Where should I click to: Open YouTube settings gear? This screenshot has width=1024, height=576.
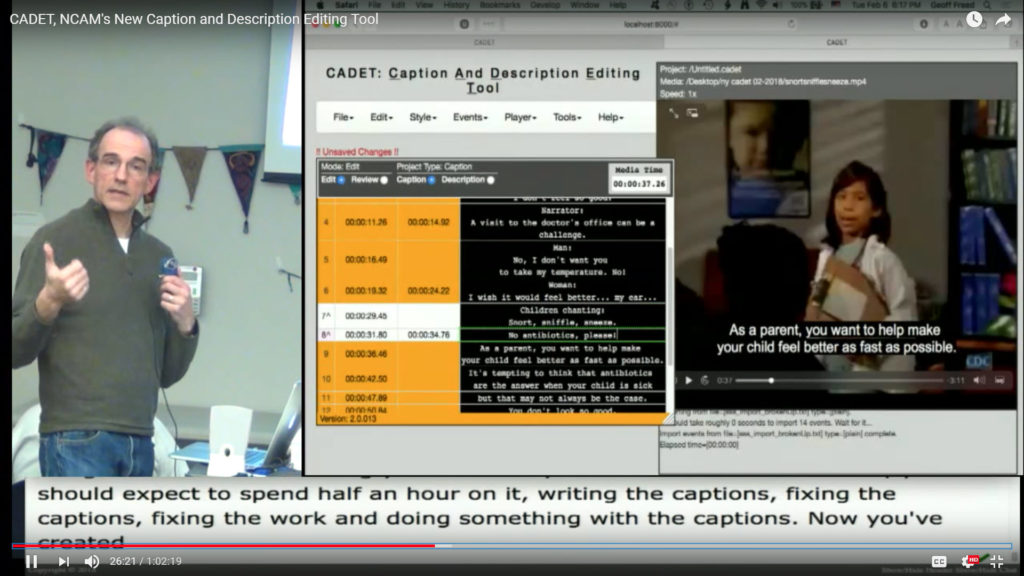tap(969, 561)
